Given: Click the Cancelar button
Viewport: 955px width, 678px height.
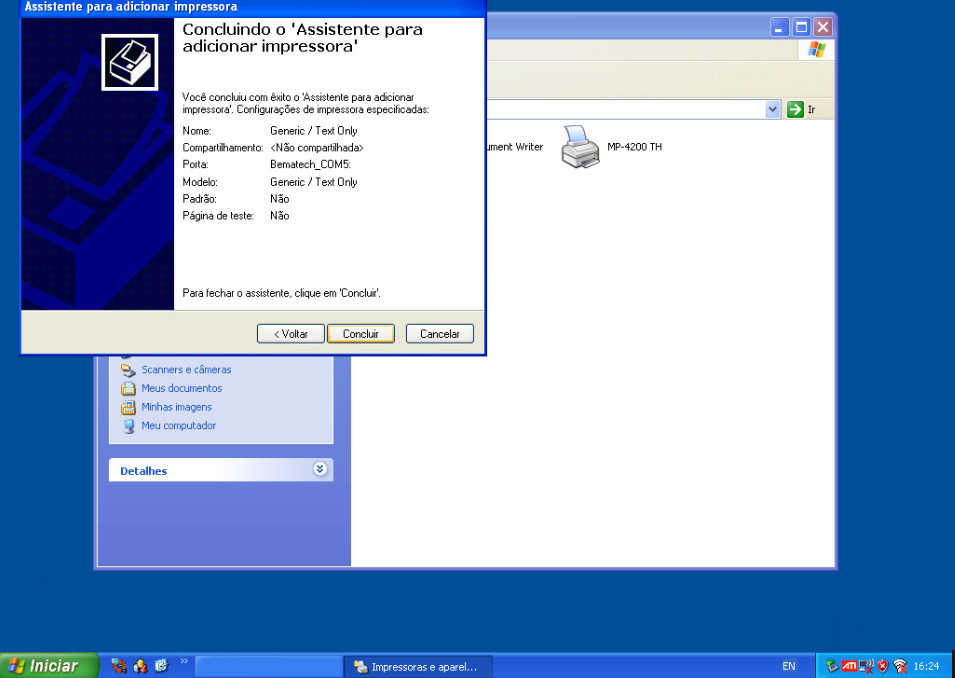Looking at the screenshot, I should [x=439, y=334].
